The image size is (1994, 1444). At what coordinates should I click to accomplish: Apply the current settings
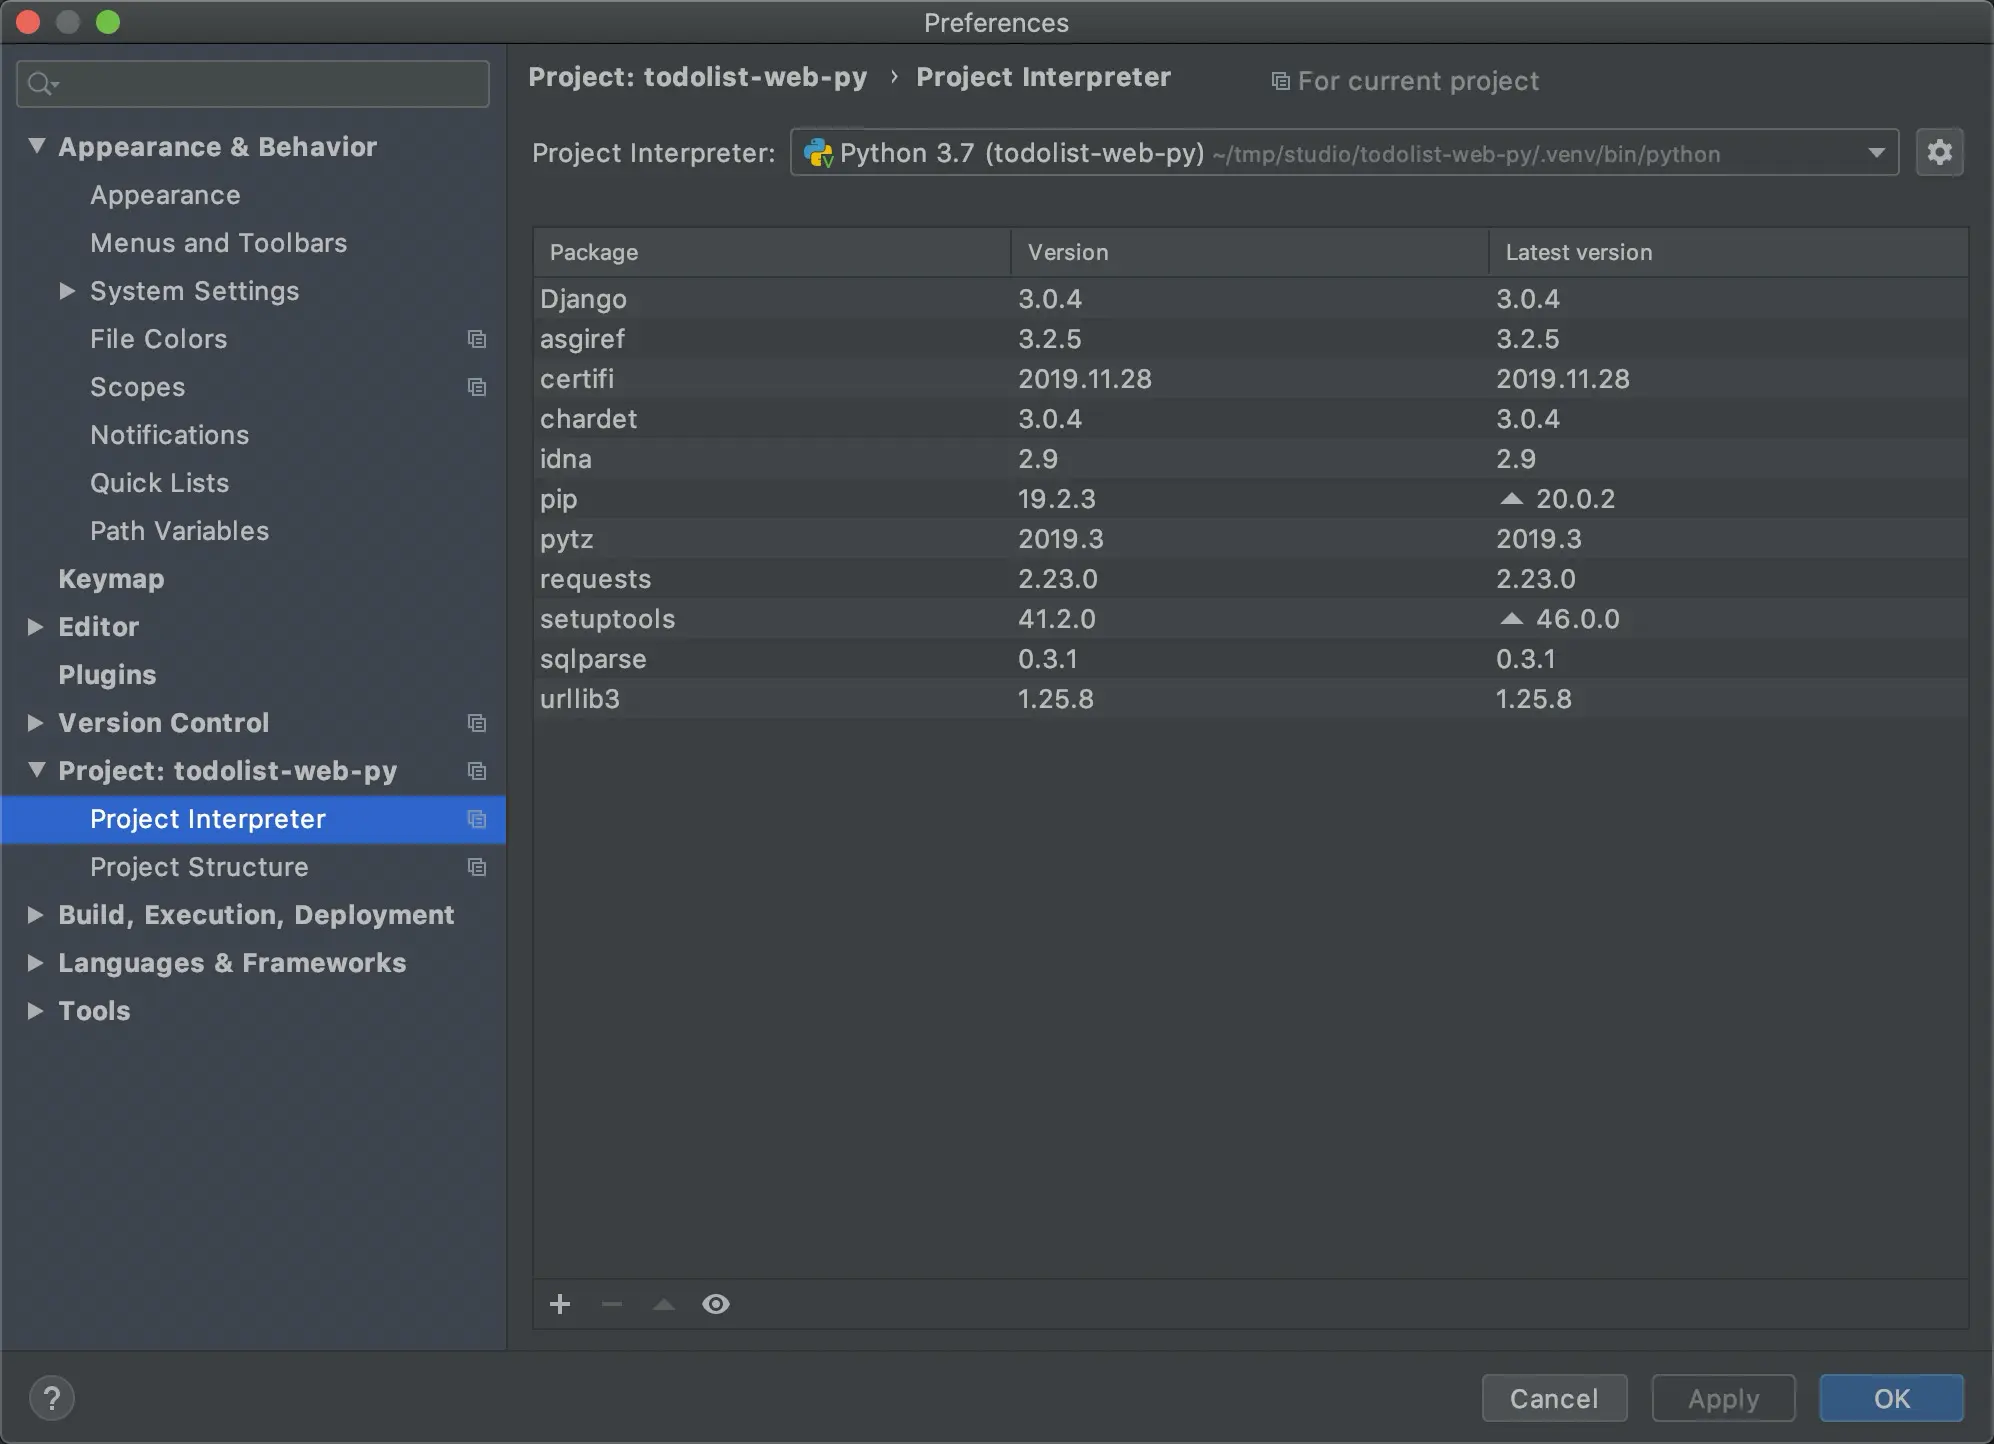[1722, 1398]
